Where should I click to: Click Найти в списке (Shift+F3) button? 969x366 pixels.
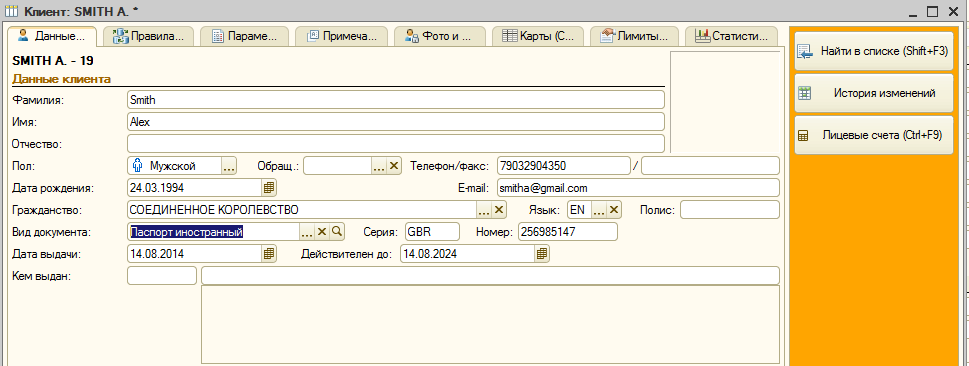(x=874, y=51)
